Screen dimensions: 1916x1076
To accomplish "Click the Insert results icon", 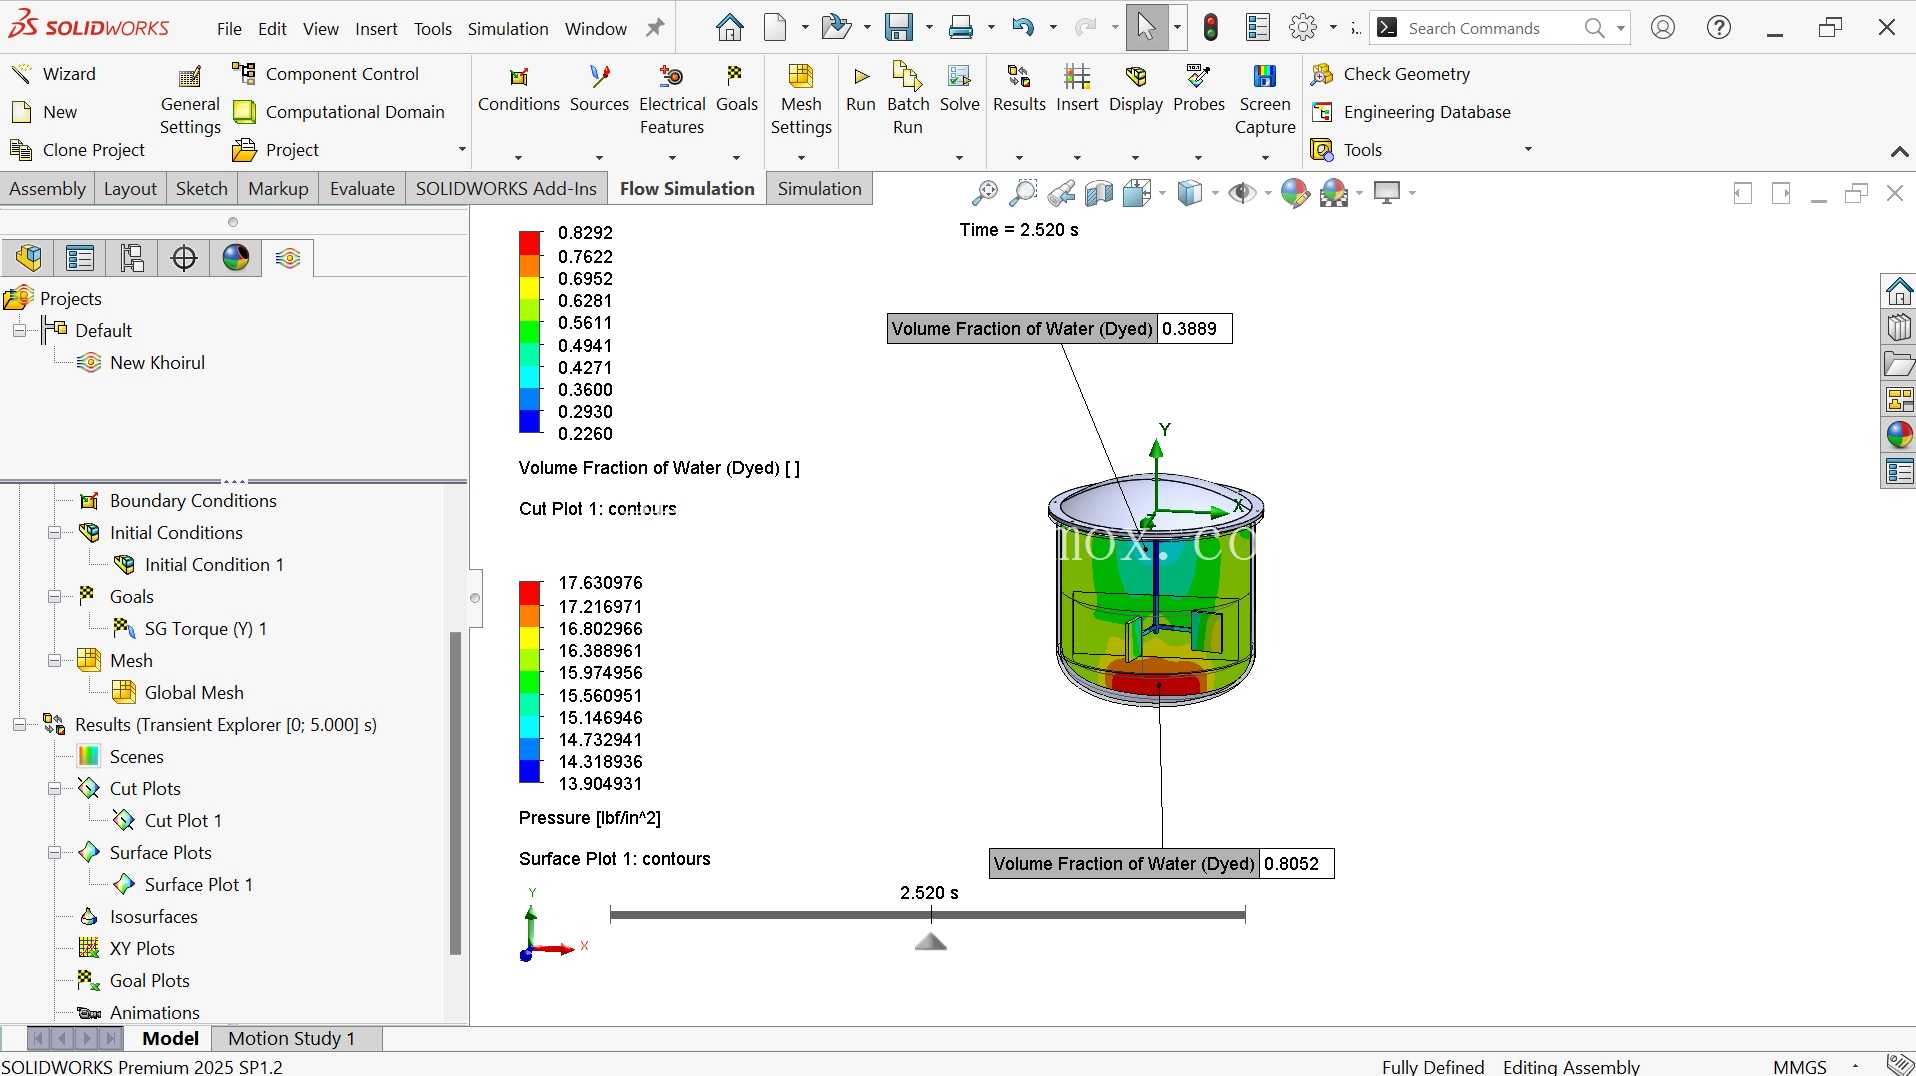I will (1077, 77).
